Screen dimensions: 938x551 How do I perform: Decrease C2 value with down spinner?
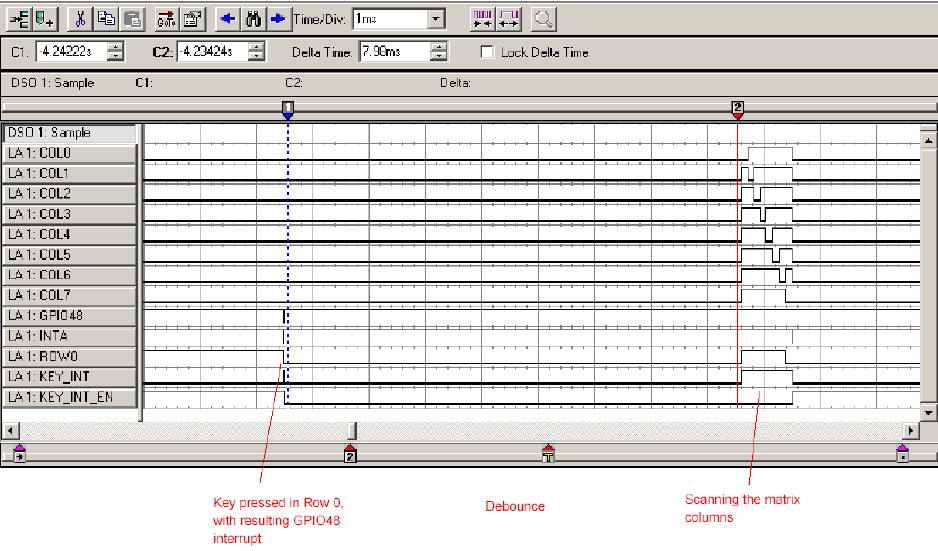click(256, 56)
